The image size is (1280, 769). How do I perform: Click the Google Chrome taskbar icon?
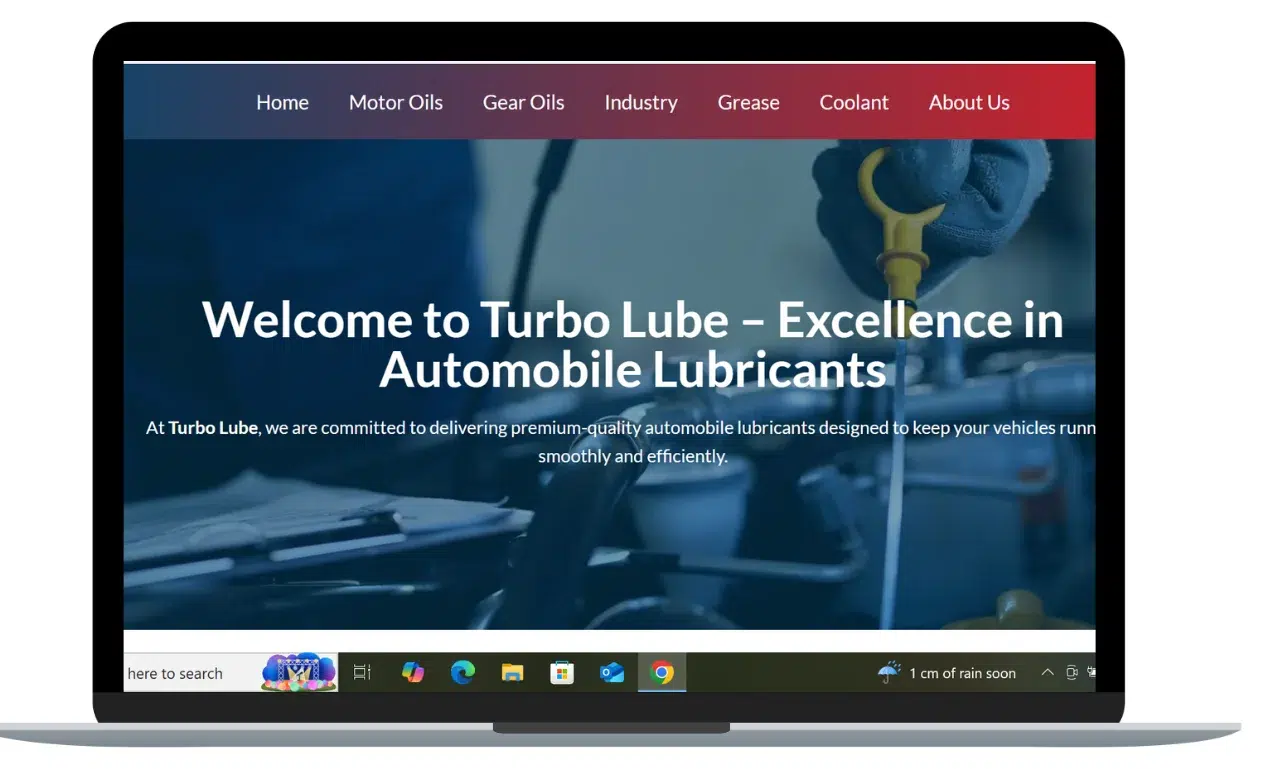tap(661, 672)
